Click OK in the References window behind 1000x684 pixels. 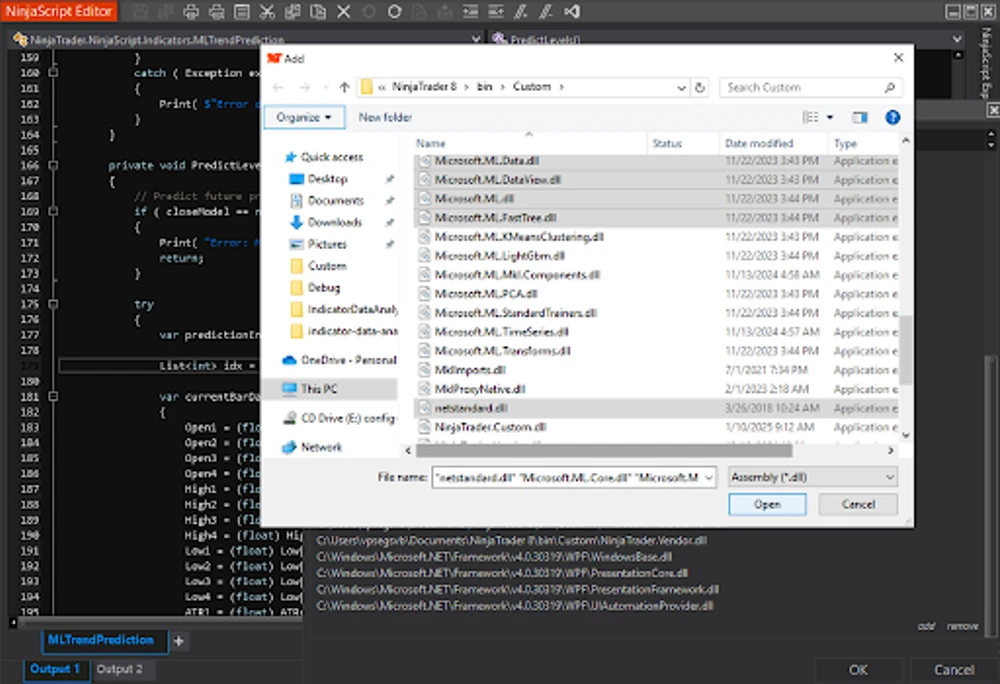pyautogui.click(x=858, y=670)
